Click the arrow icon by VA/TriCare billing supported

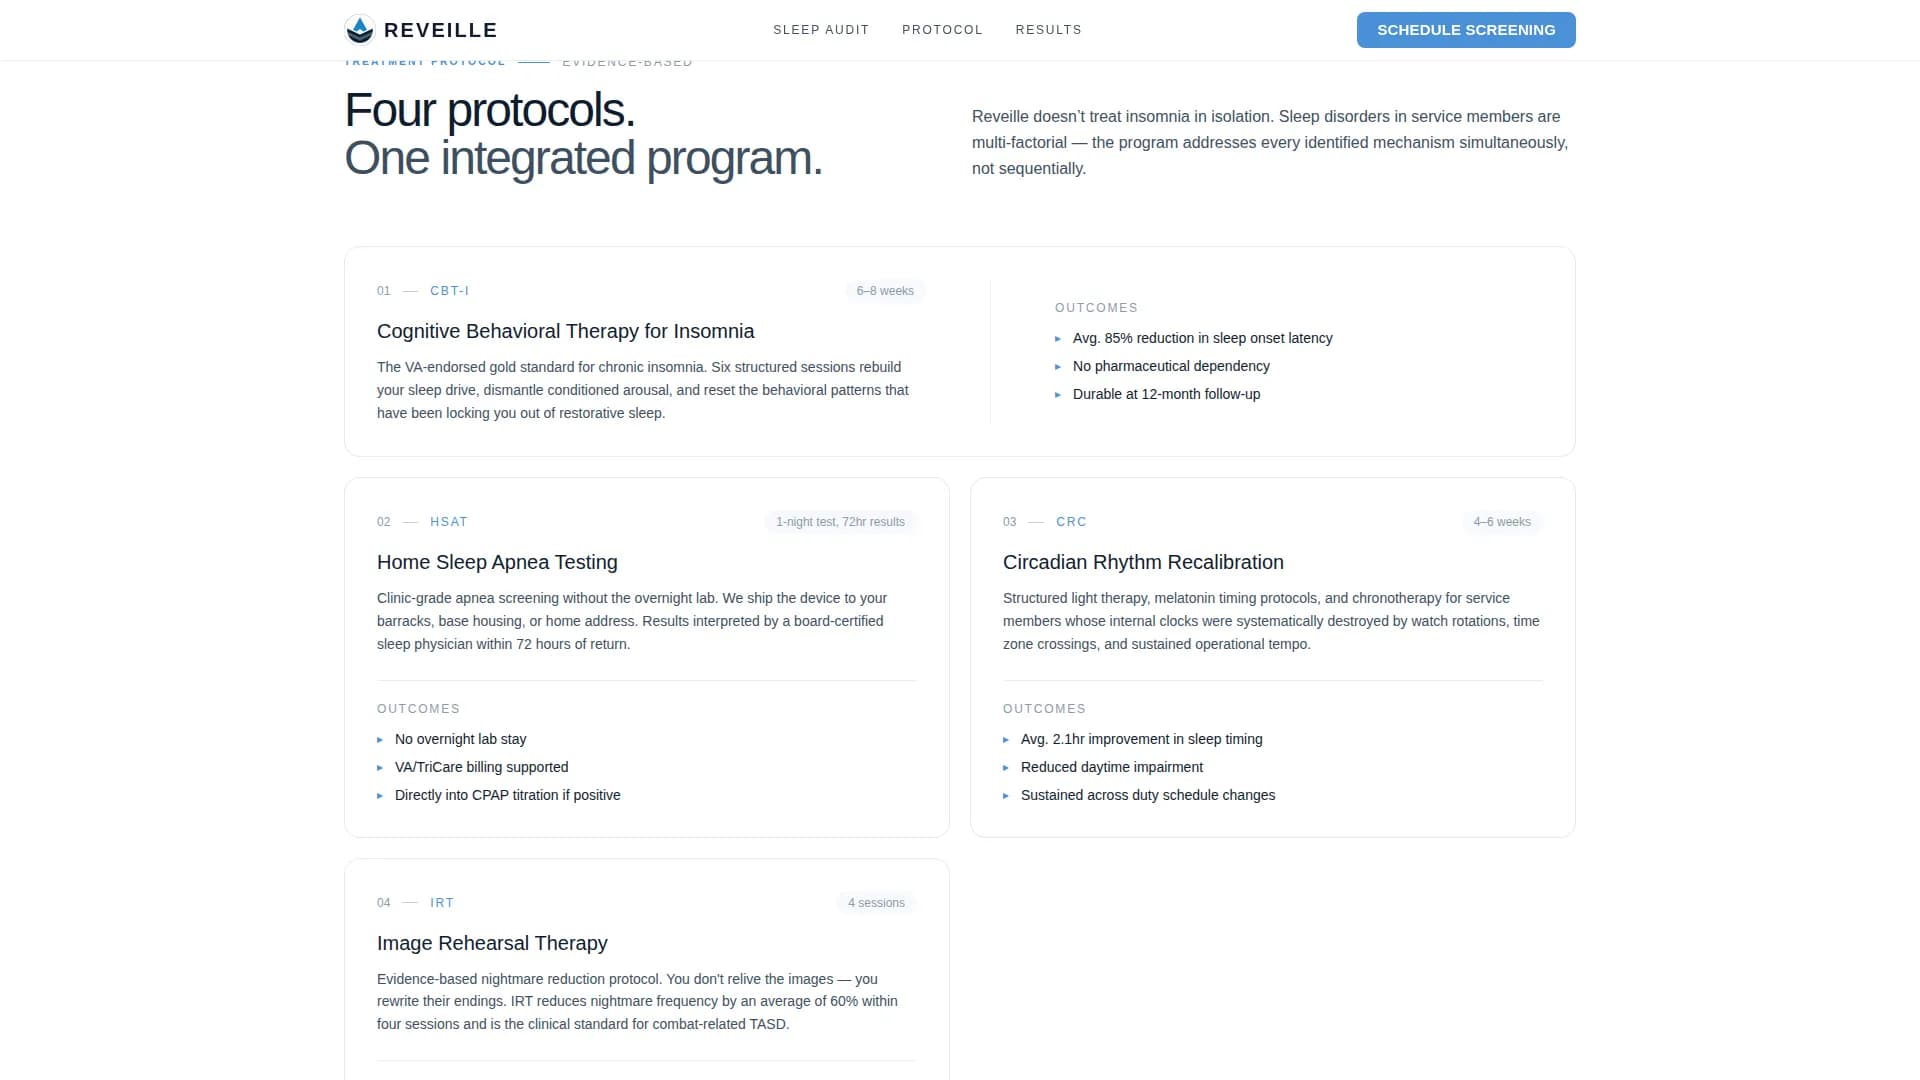[380, 768]
